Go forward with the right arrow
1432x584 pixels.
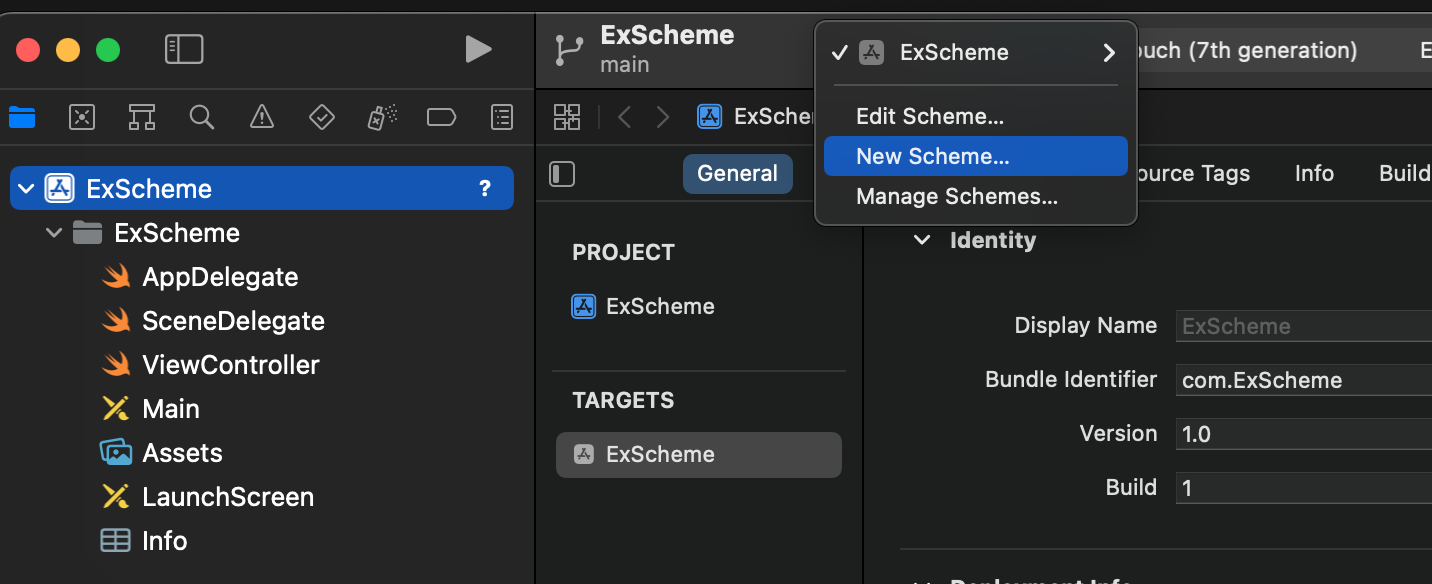[662, 117]
